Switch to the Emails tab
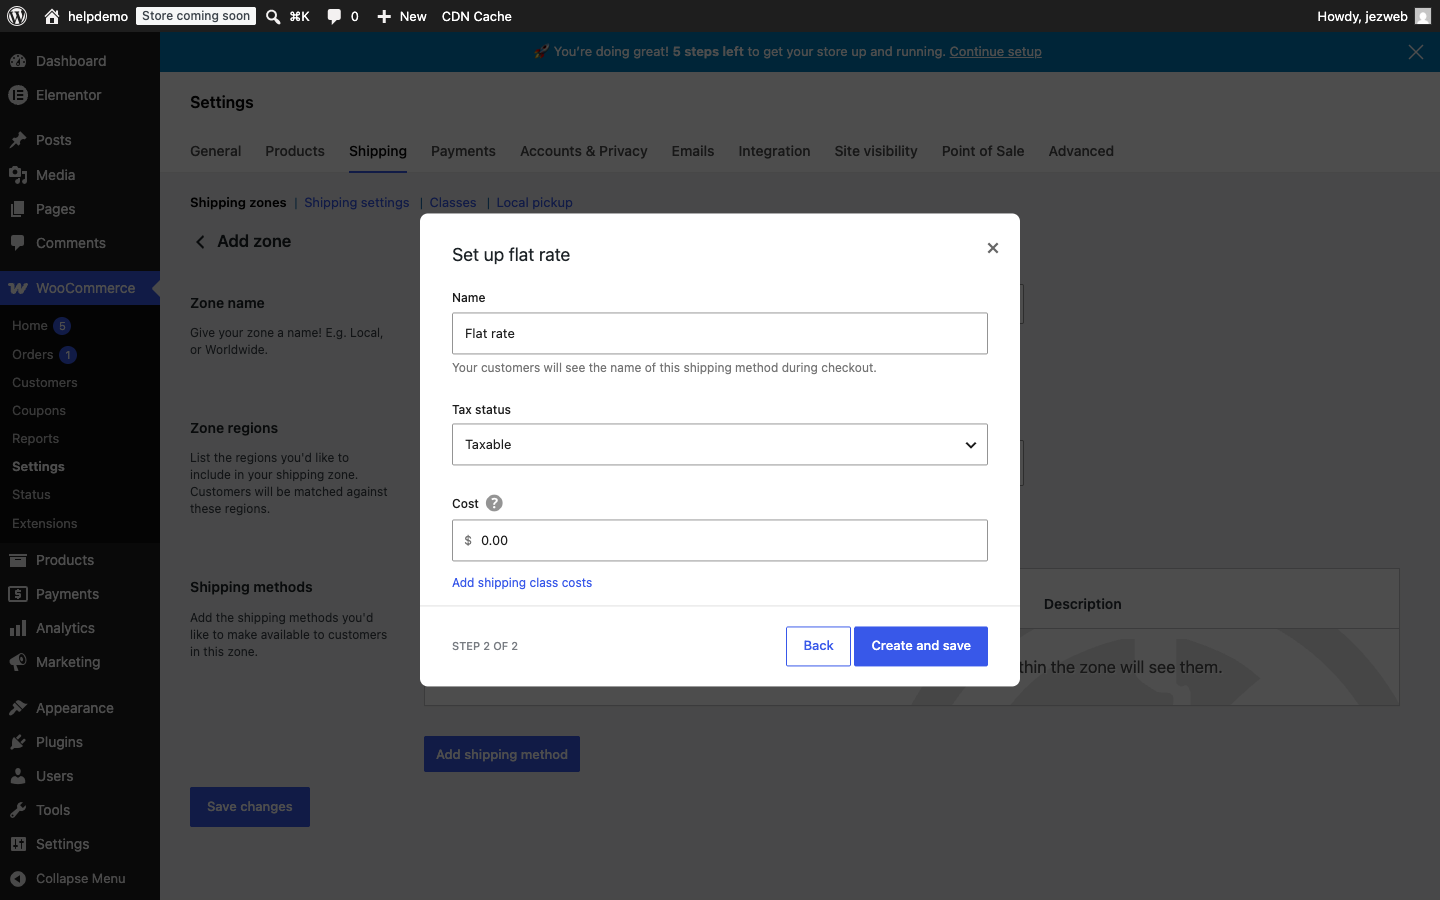 click(x=693, y=151)
